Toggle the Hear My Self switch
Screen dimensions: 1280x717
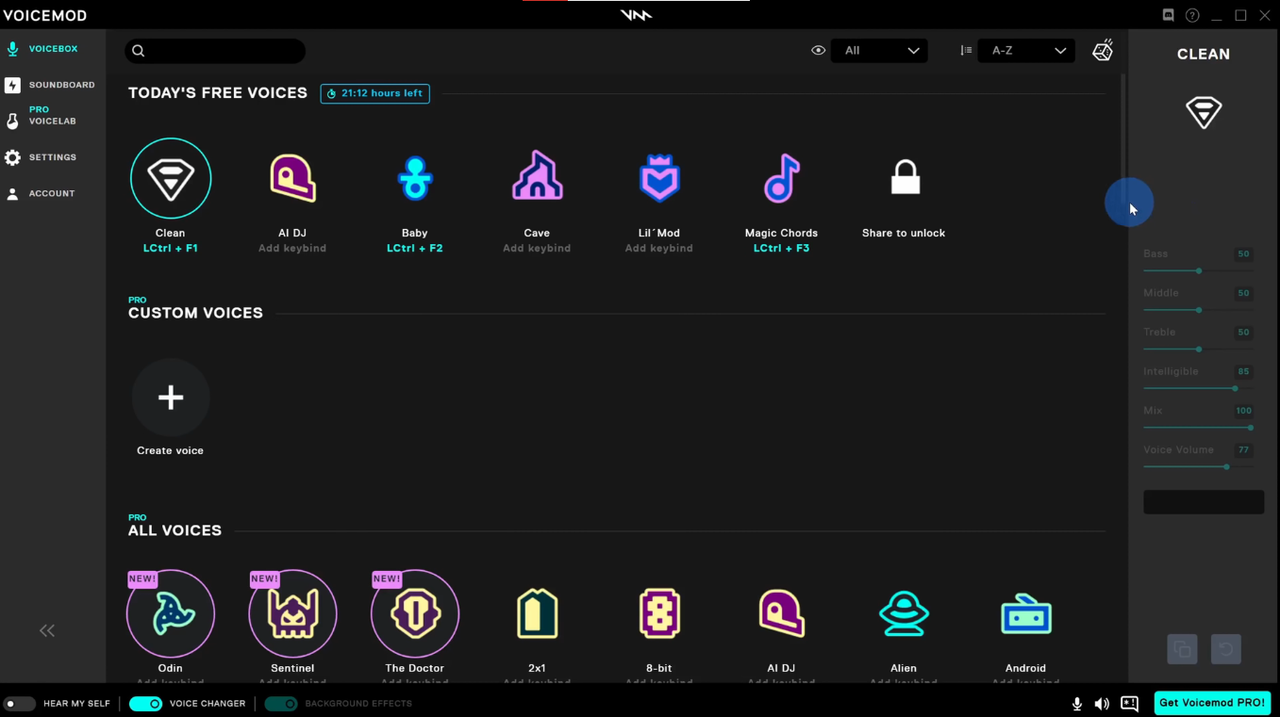coord(19,703)
